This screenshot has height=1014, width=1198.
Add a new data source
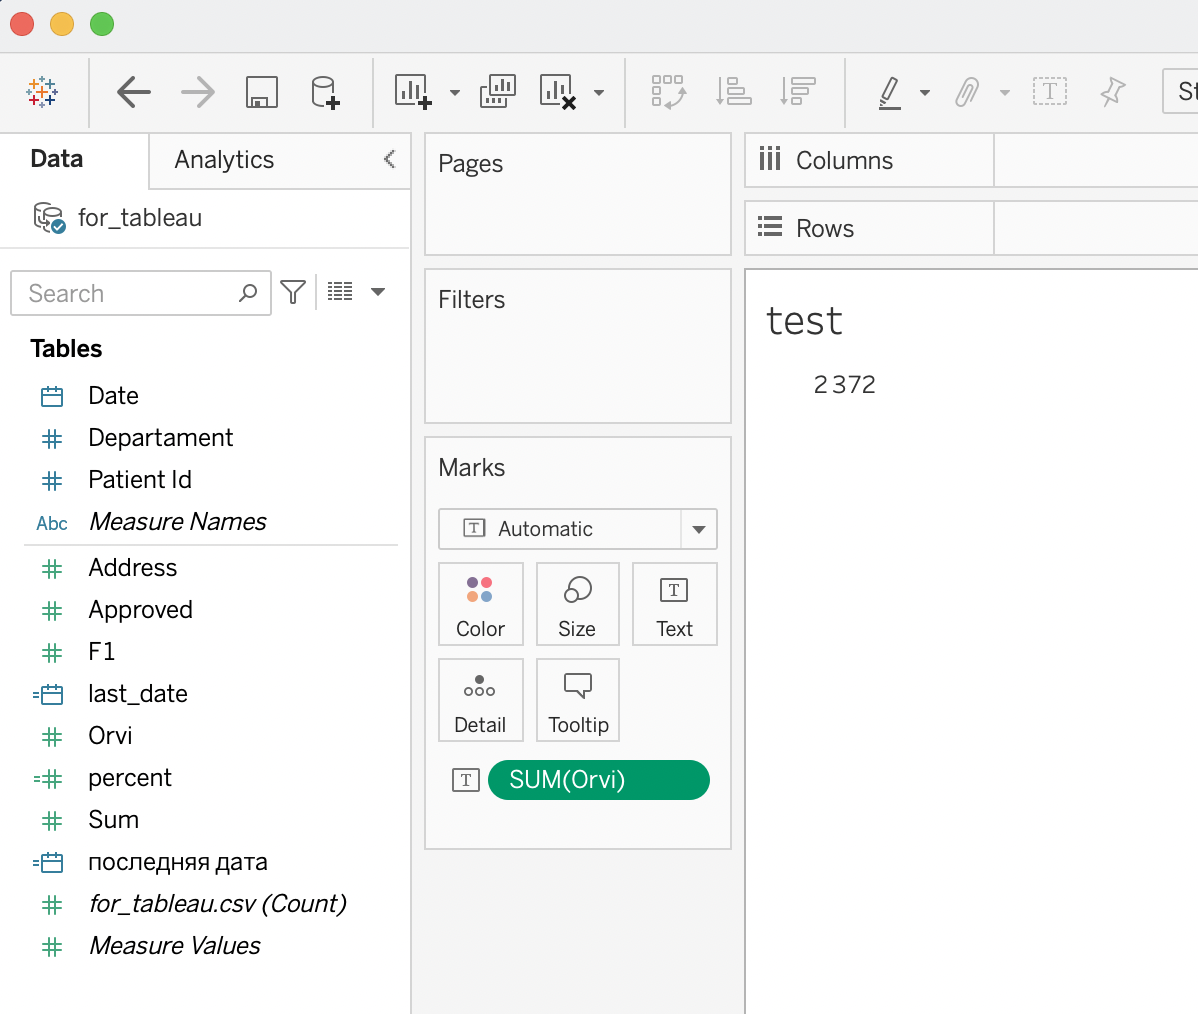coord(325,93)
